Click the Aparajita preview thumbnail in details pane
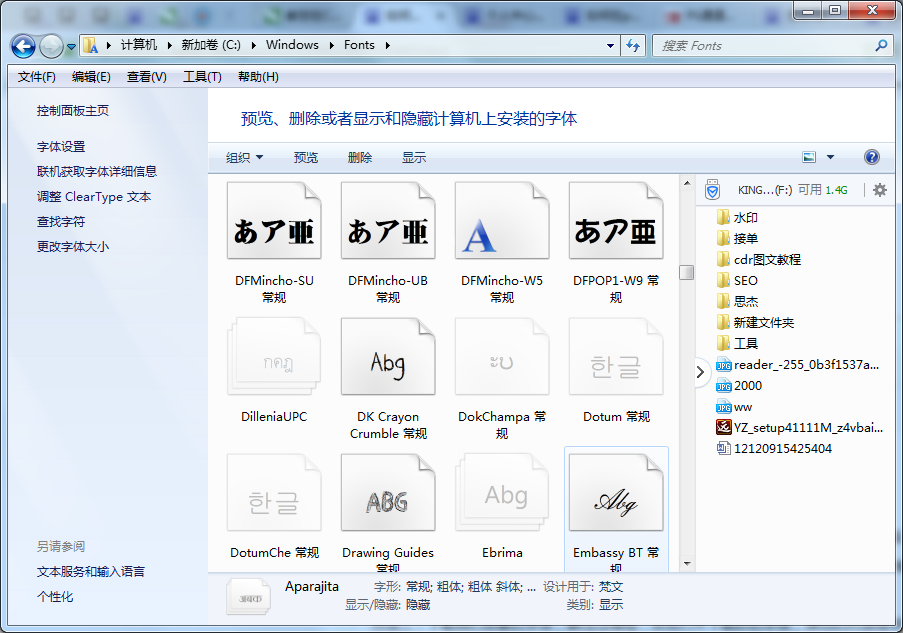Image resolution: width=903 pixels, height=633 pixels. coord(249,597)
